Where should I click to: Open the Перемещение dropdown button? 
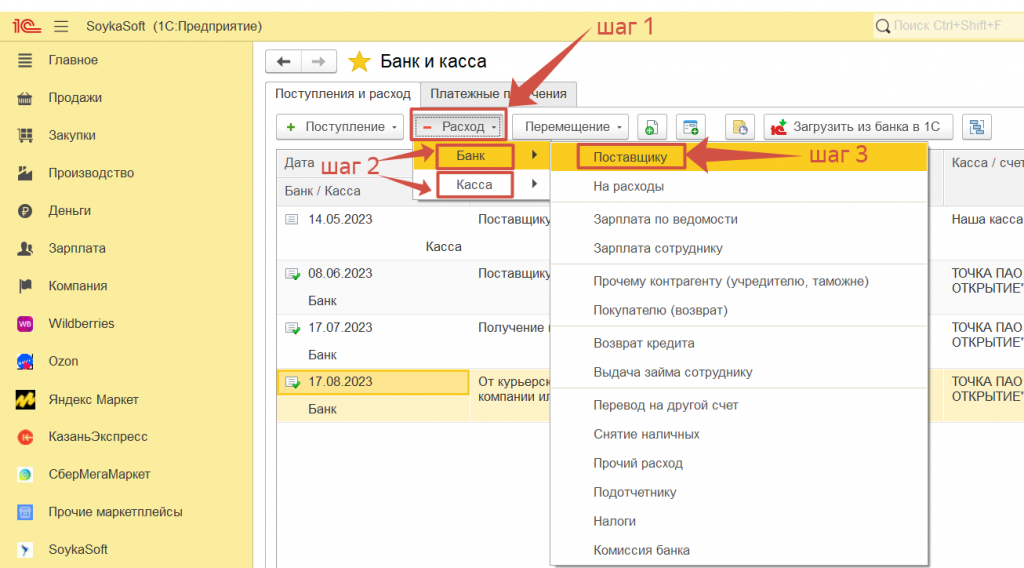(x=570, y=127)
